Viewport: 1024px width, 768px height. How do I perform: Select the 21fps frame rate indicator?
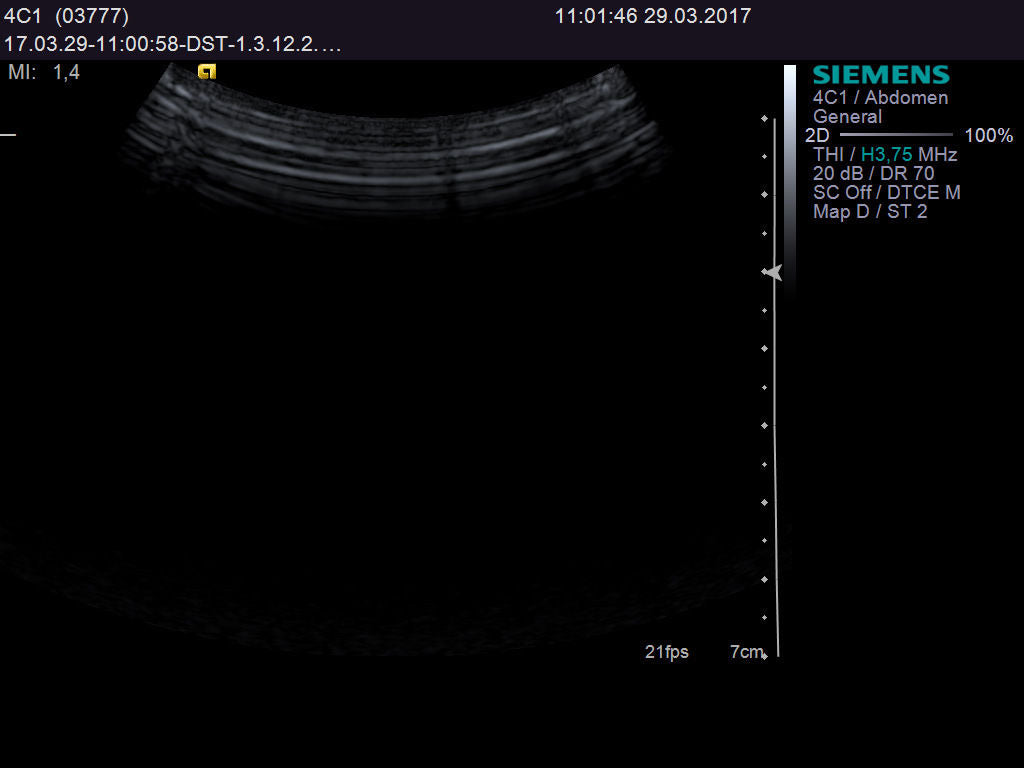coord(665,651)
